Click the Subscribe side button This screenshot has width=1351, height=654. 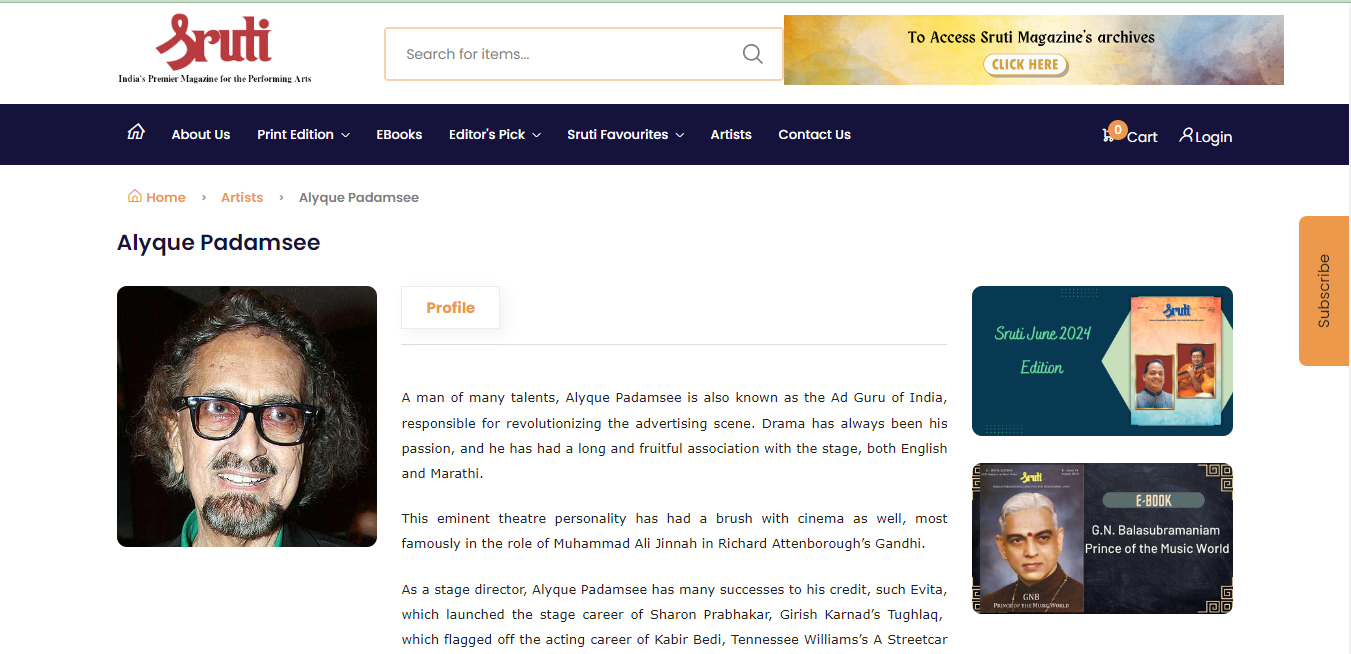click(x=1324, y=291)
